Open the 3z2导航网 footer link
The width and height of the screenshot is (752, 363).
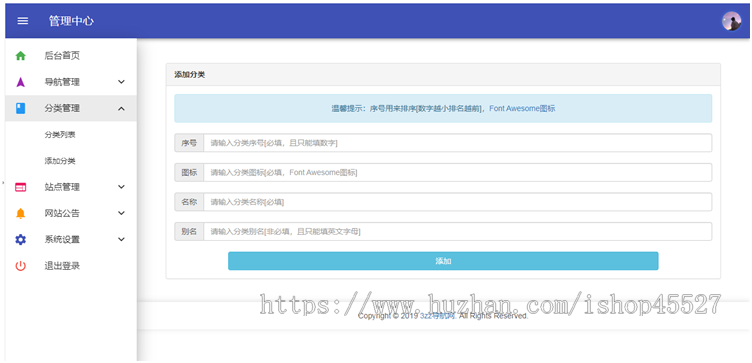(x=437, y=316)
